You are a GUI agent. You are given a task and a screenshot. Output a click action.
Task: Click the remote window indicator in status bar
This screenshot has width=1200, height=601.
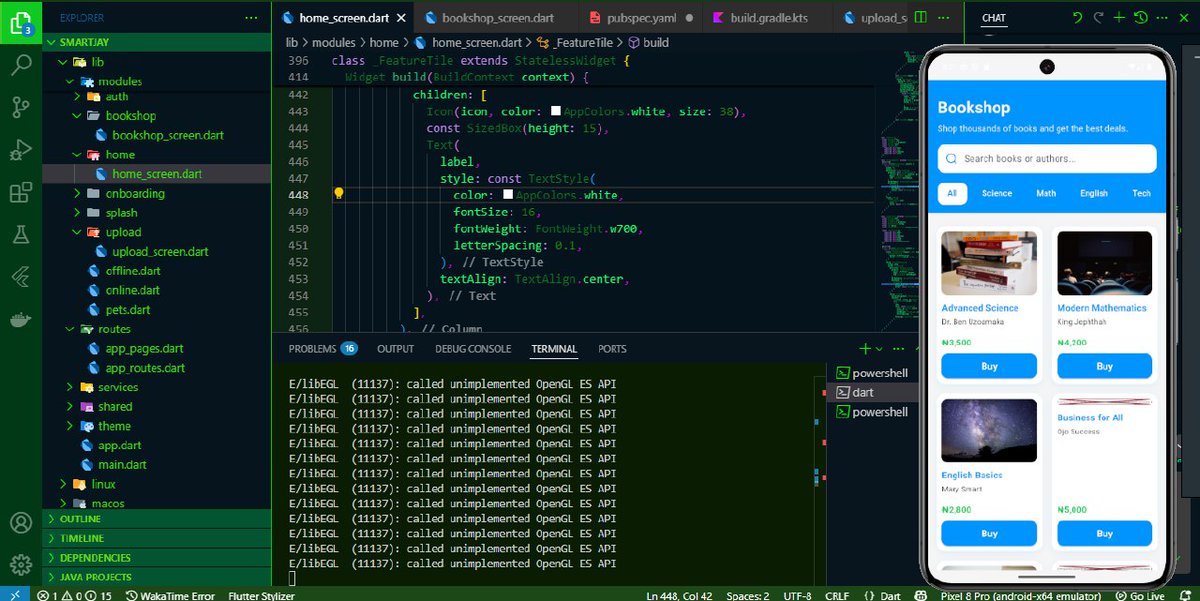tap(14, 595)
